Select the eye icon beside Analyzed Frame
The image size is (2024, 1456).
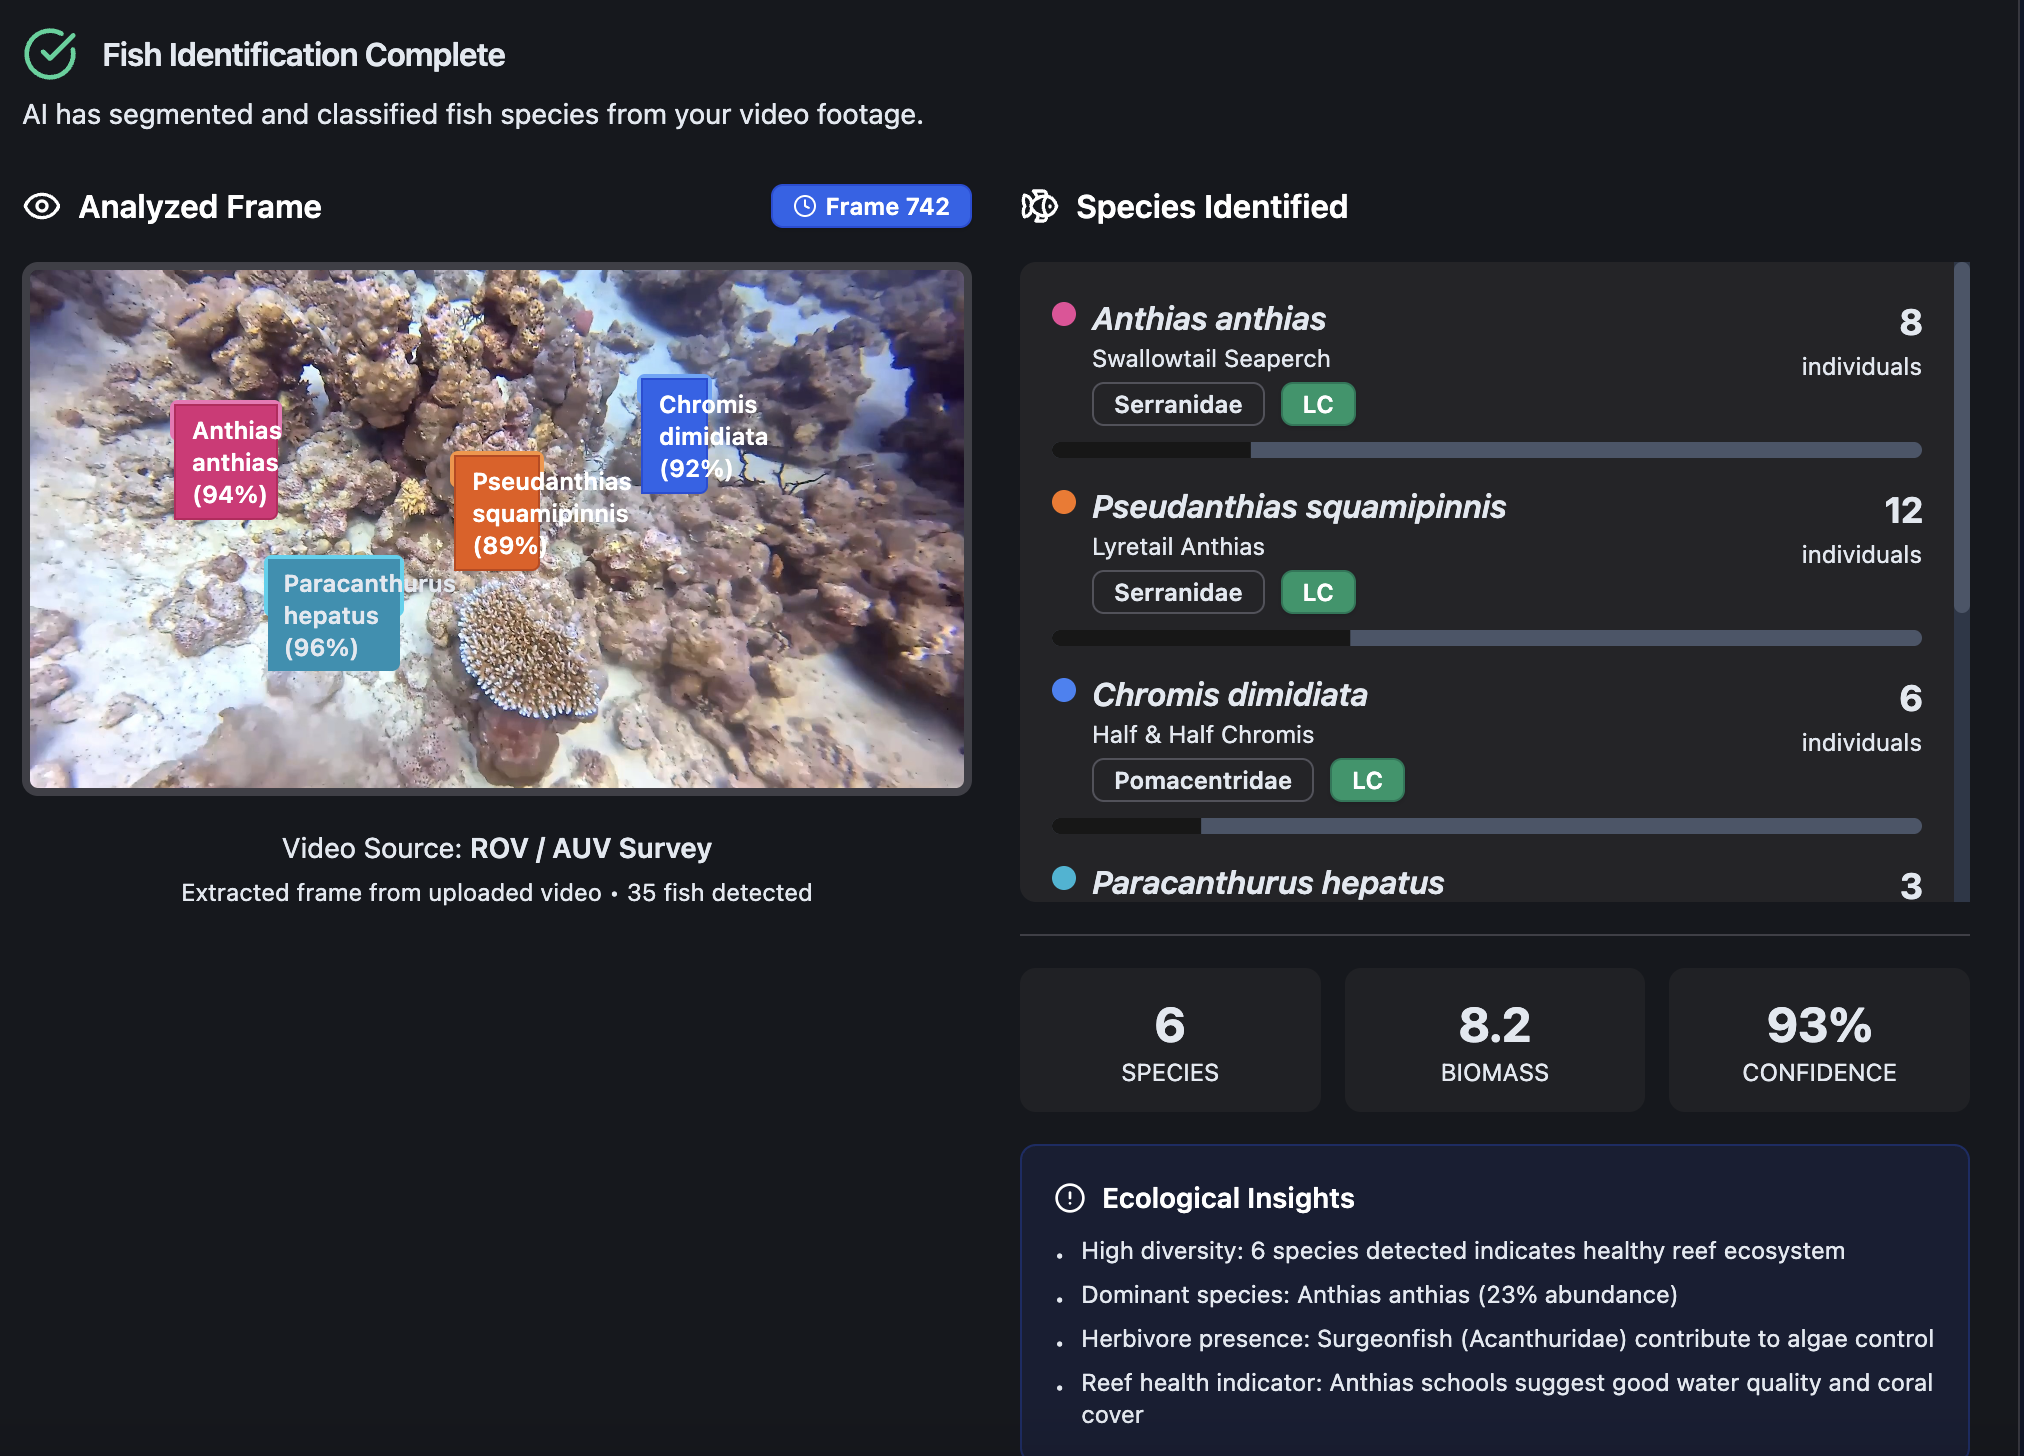tap(42, 207)
